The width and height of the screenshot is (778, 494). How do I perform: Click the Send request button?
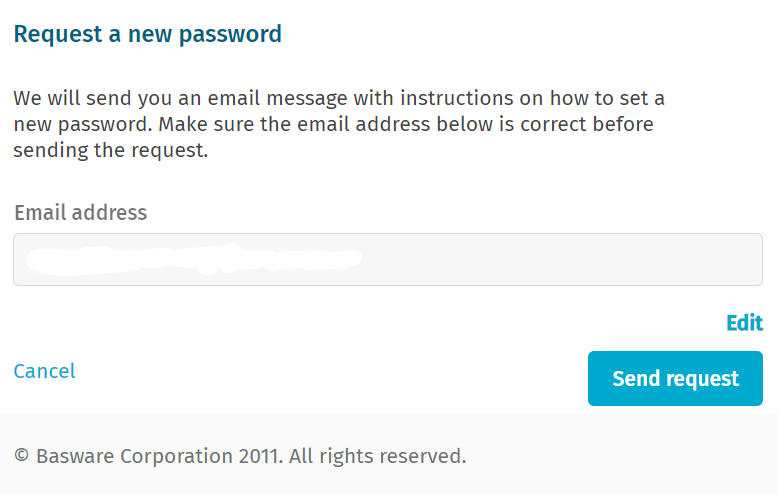[x=675, y=379]
